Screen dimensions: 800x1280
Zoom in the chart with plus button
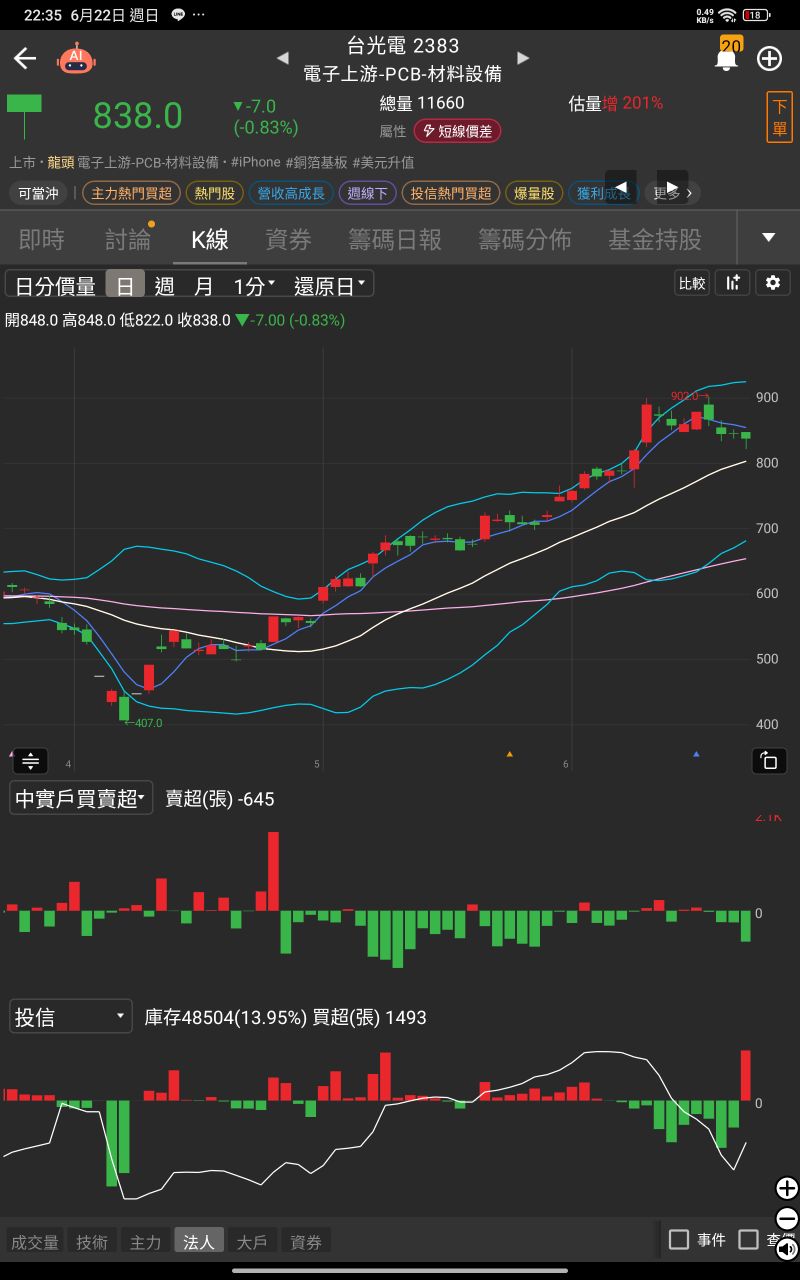[x=786, y=1188]
